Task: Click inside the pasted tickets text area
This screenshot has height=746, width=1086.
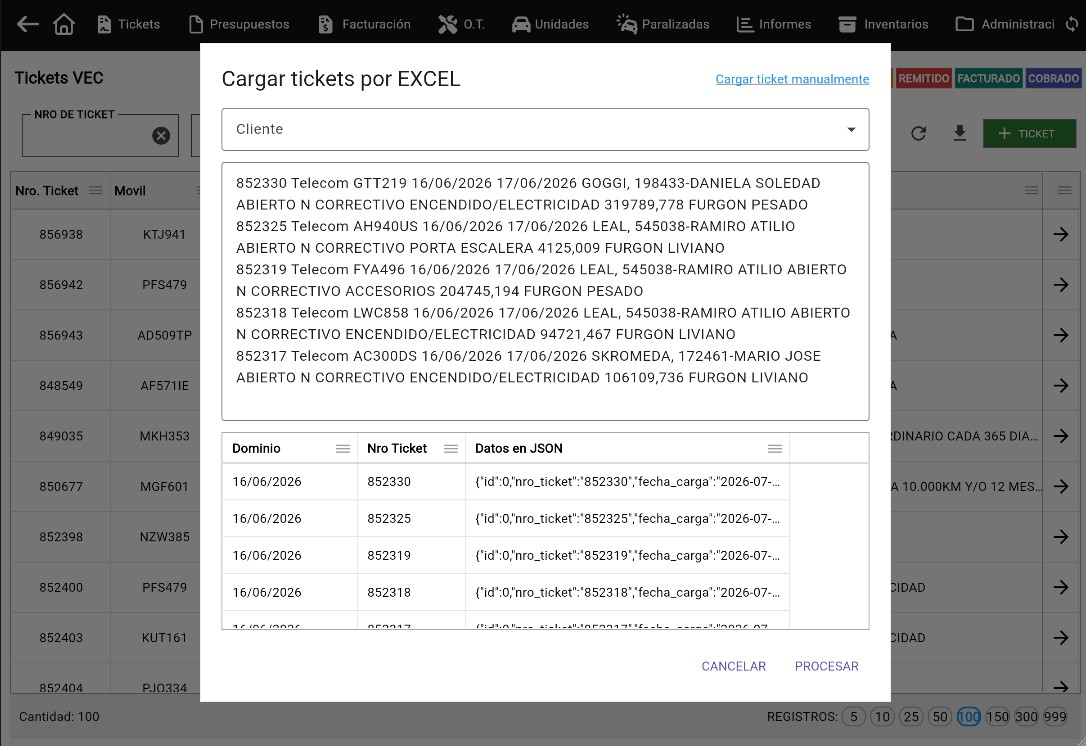Action: [545, 291]
